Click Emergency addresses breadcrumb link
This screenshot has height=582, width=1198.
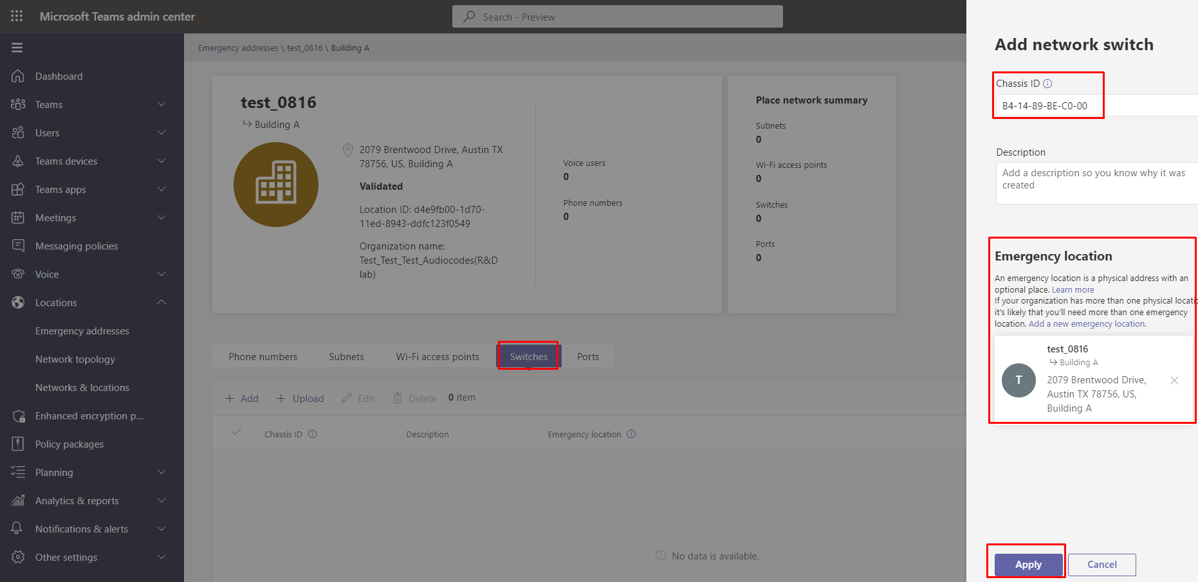[x=238, y=47]
